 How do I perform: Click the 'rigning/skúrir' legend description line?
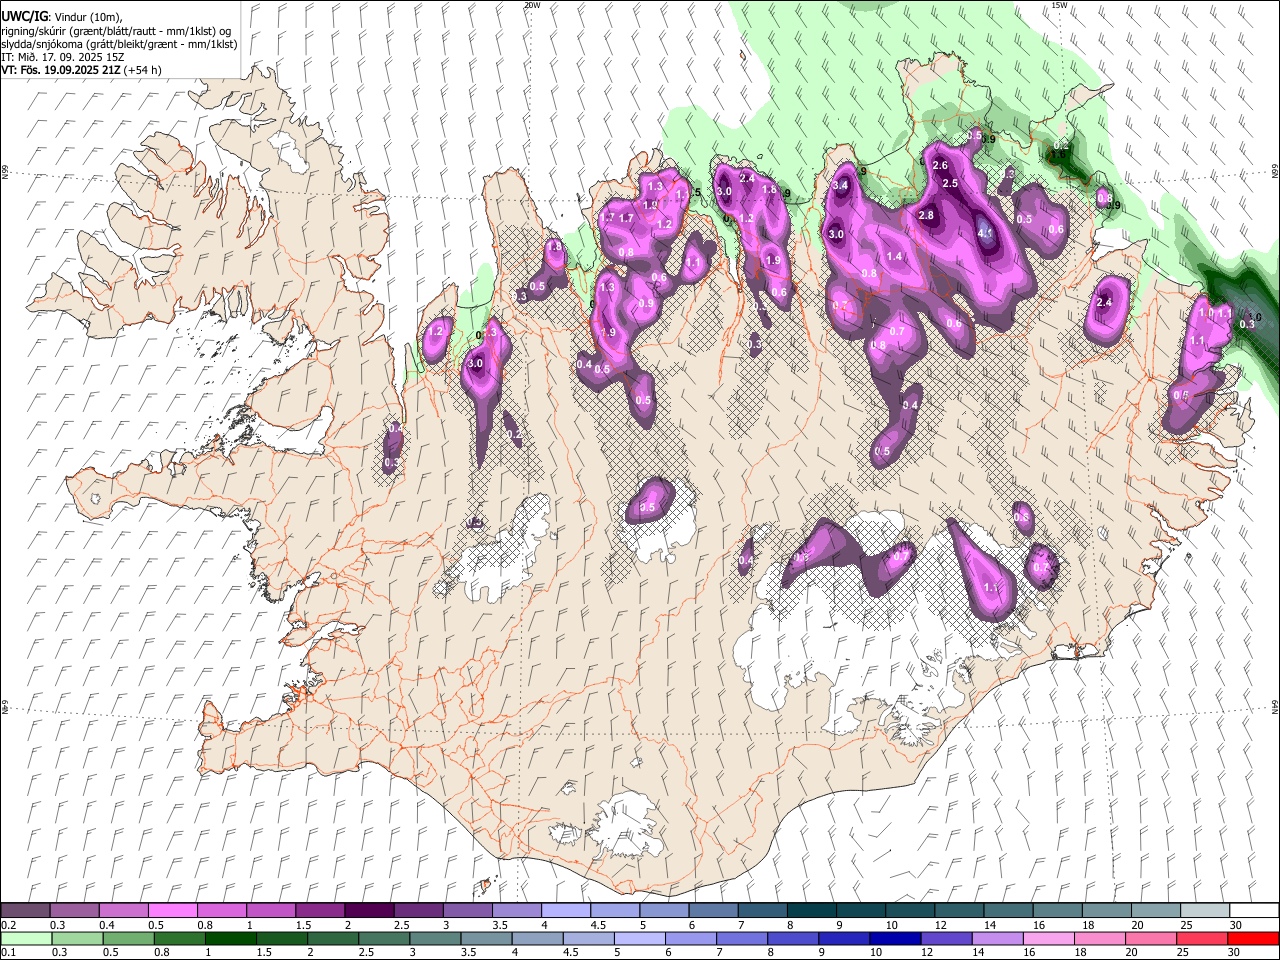coord(116,31)
